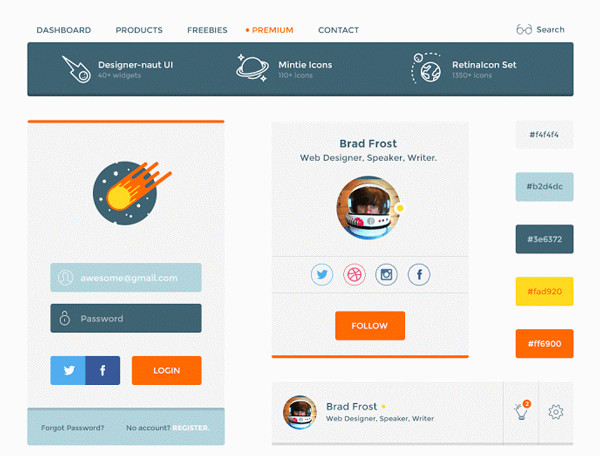Click the Forgot Password link
The image size is (600, 456).
(x=72, y=428)
